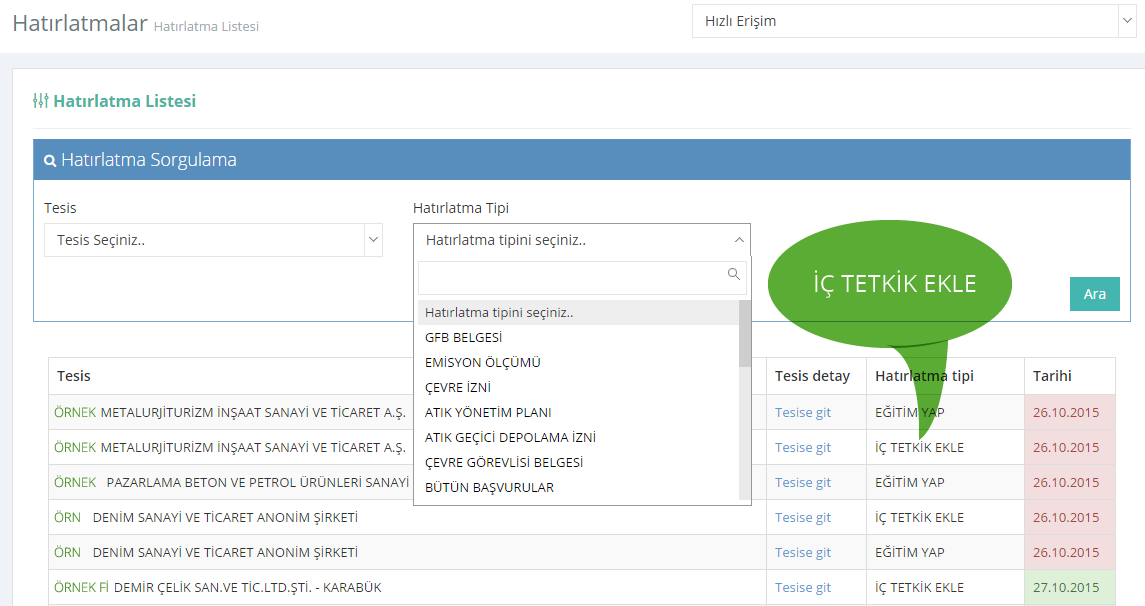The height and width of the screenshot is (606, 1145).
Task: Click the Hızlı Erişim dropdown arrow
Action: (1127, 21)
